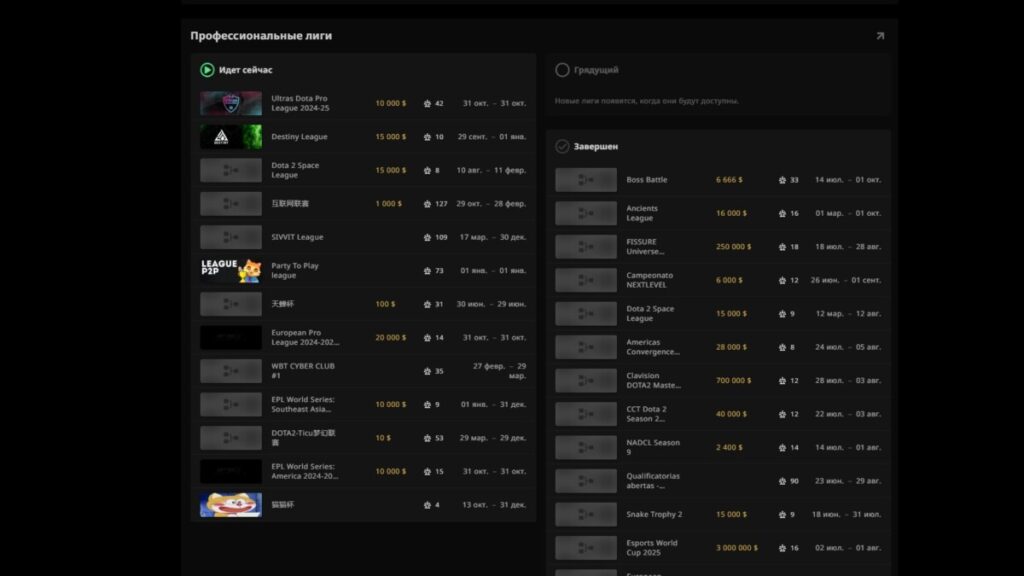Switch to the Идет сейчас section header
Screen dimensions: 1024x576
(x=246, y=70)
